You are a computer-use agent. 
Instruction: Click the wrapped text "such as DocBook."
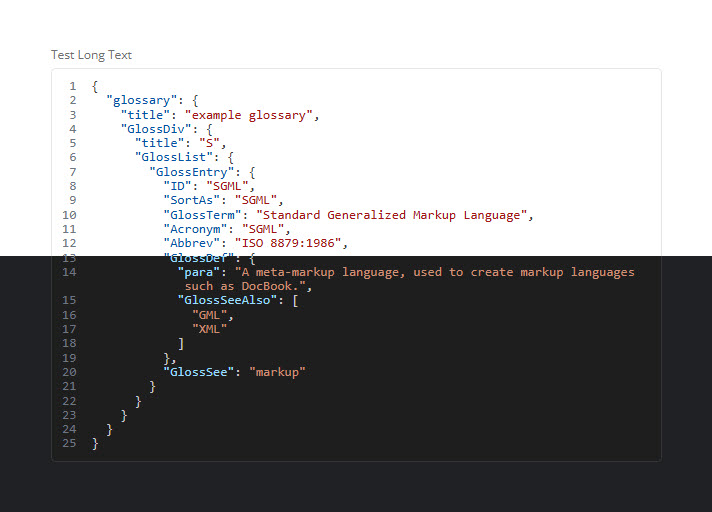click(x=245, y=286)
